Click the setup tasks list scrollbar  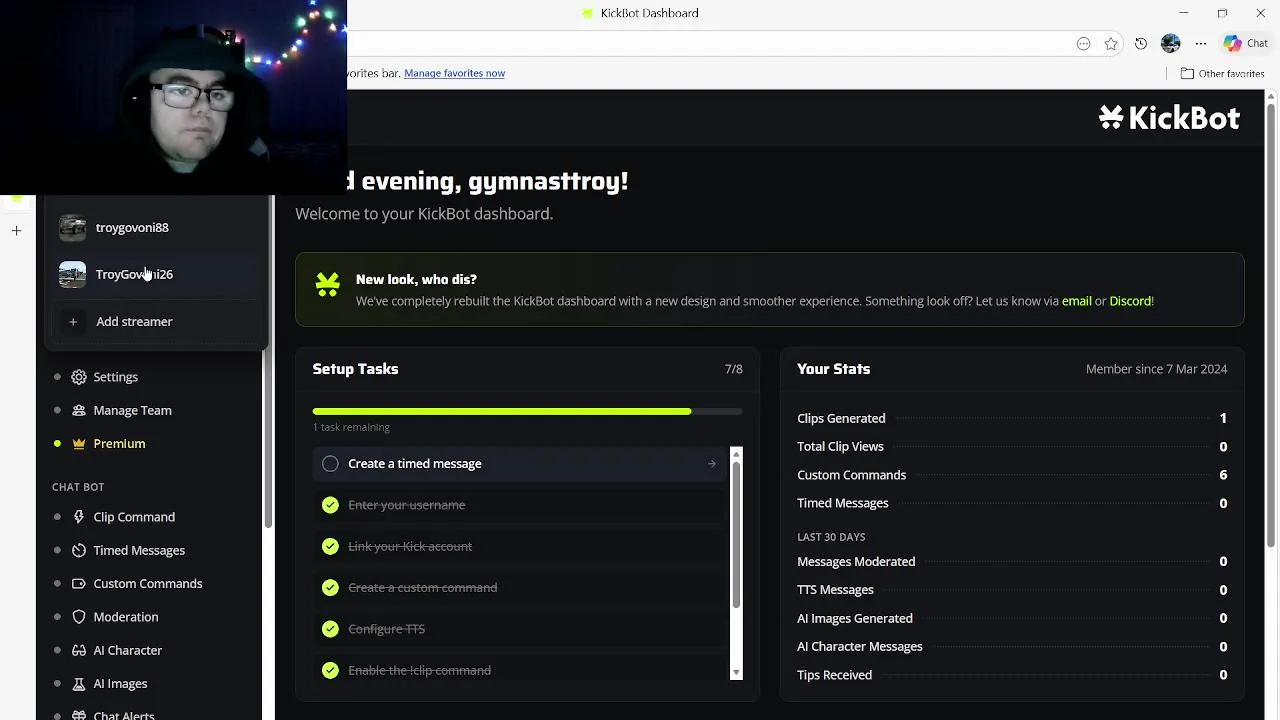(736, 536)
